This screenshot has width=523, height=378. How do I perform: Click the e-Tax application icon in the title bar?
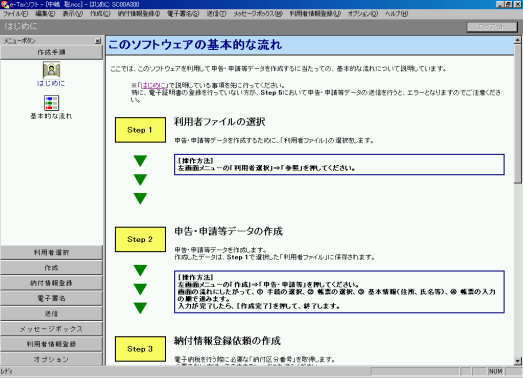coord(4,4)
